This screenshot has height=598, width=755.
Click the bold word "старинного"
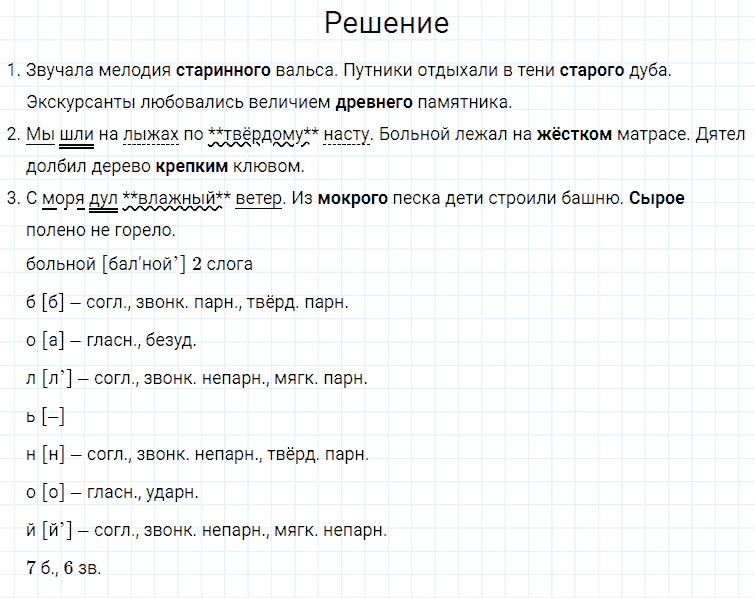pos(223,71)
